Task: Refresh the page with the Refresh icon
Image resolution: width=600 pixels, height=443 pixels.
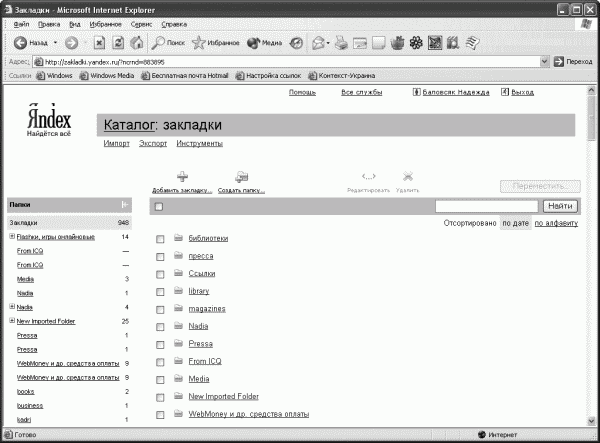Action: (118, 43)
